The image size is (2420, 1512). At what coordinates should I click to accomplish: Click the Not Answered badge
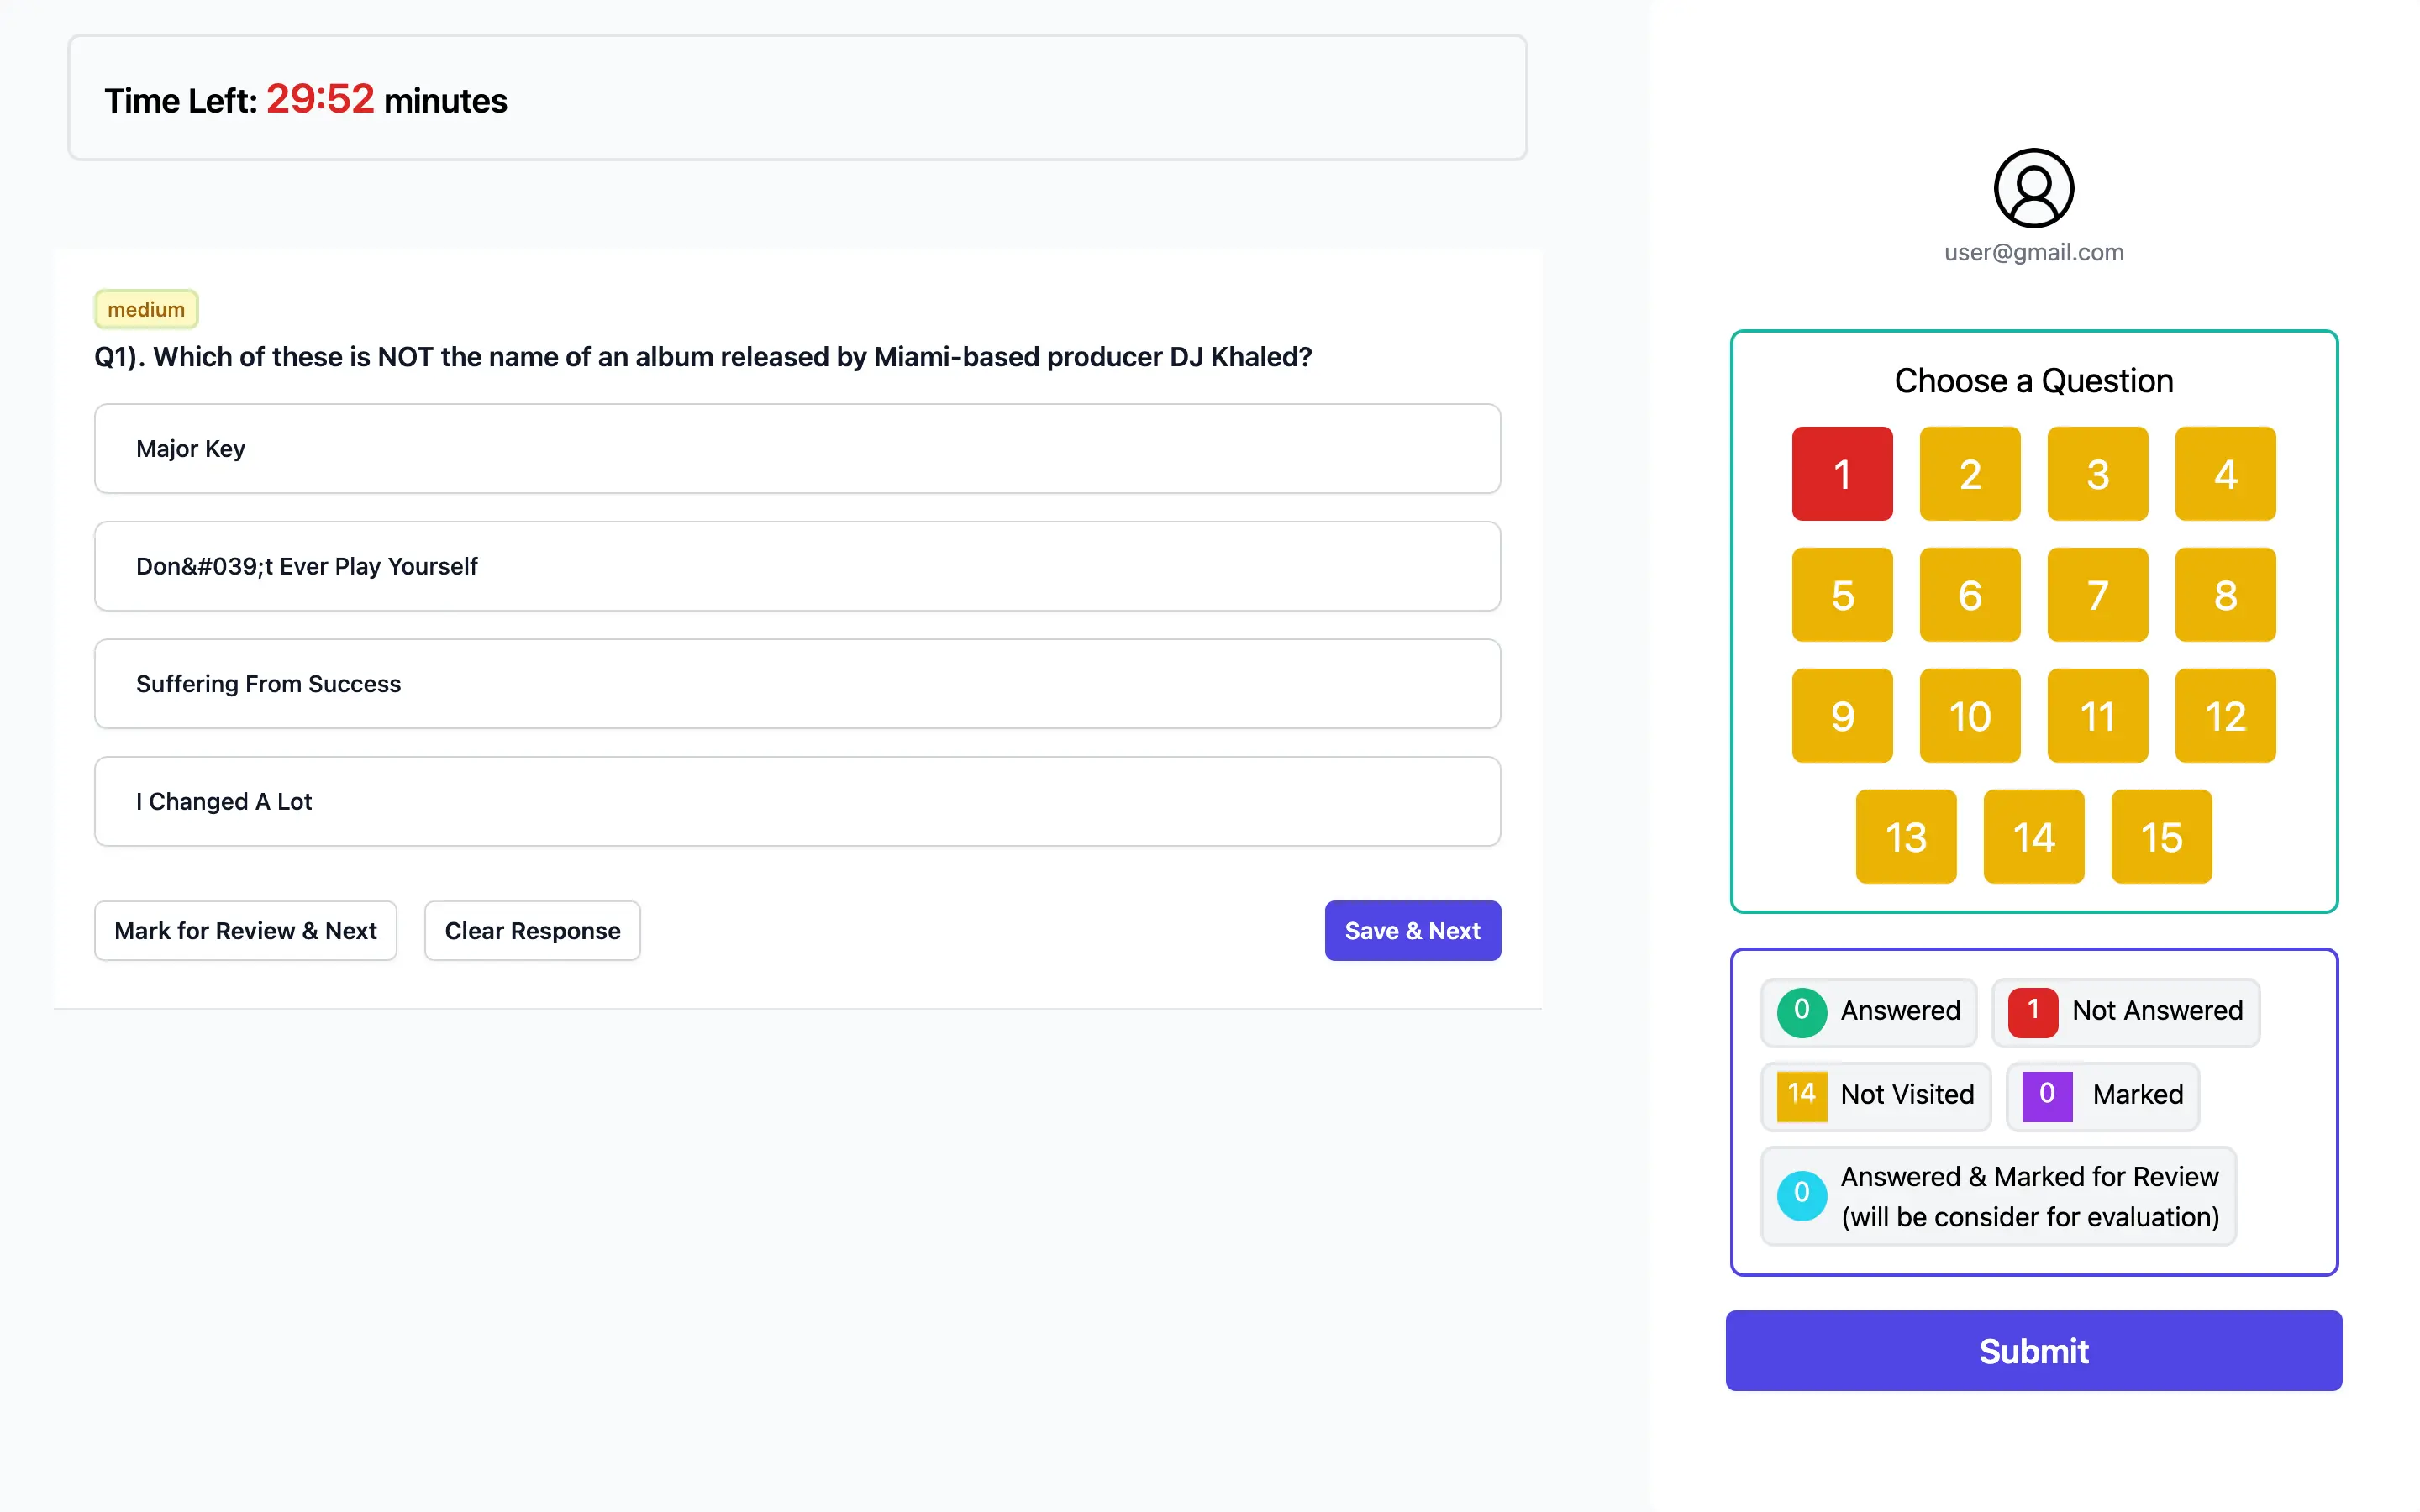pos(2126,1011)
